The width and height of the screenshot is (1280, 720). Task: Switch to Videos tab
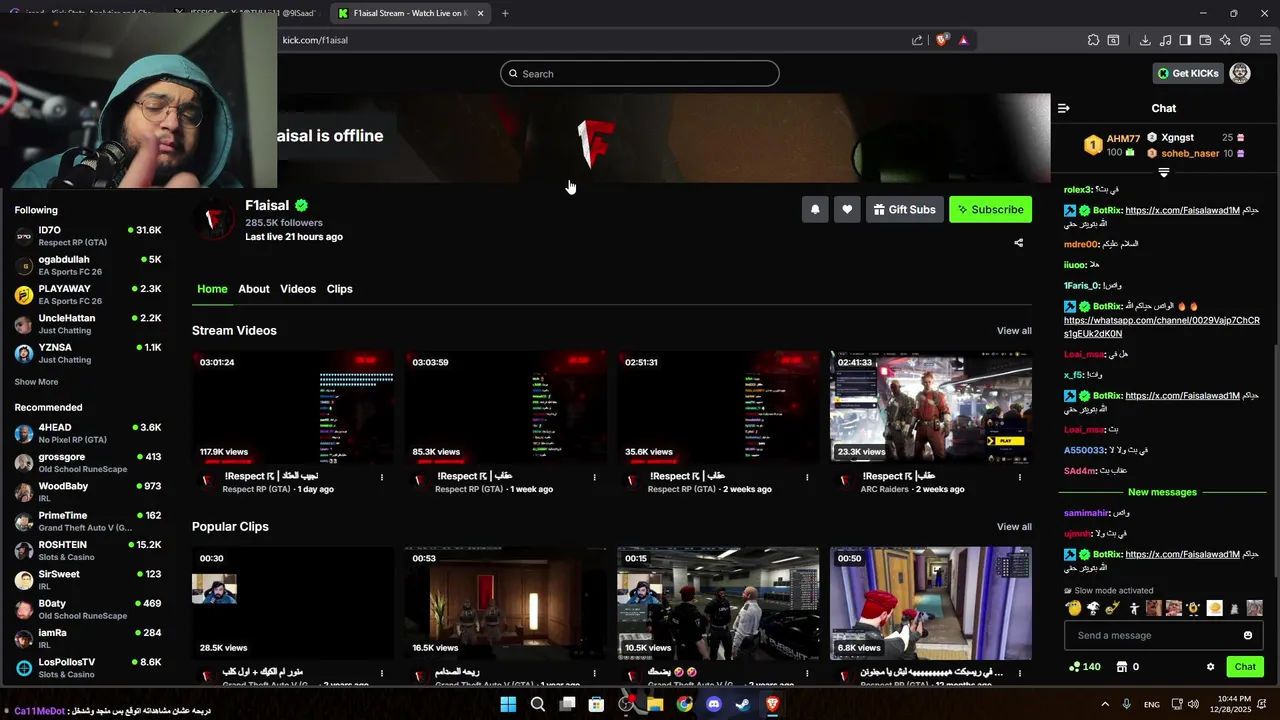click(298, 289)
